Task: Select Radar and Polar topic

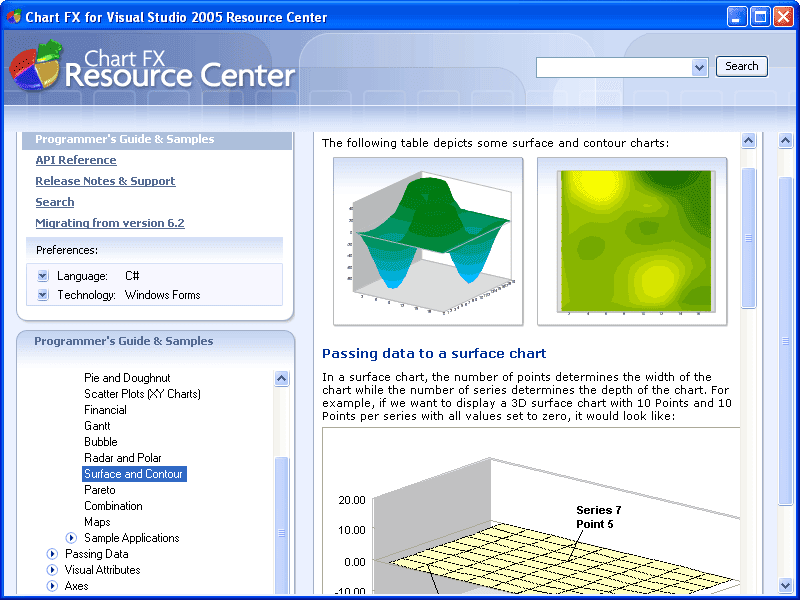Action: 122,458
